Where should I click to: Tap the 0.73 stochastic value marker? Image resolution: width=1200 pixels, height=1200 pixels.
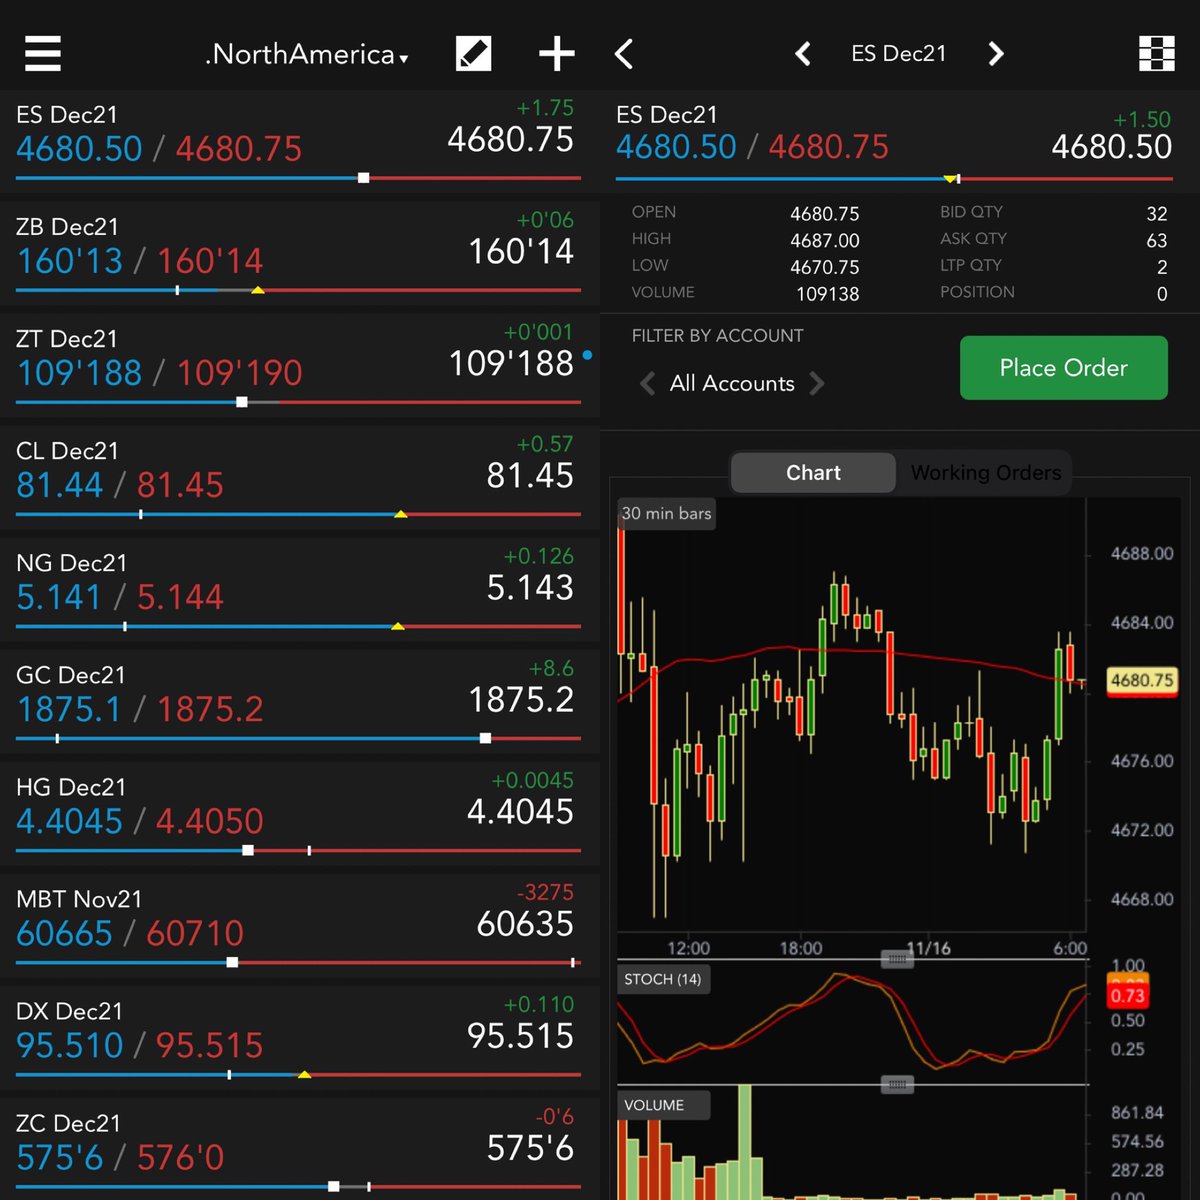pos(1127,995)
